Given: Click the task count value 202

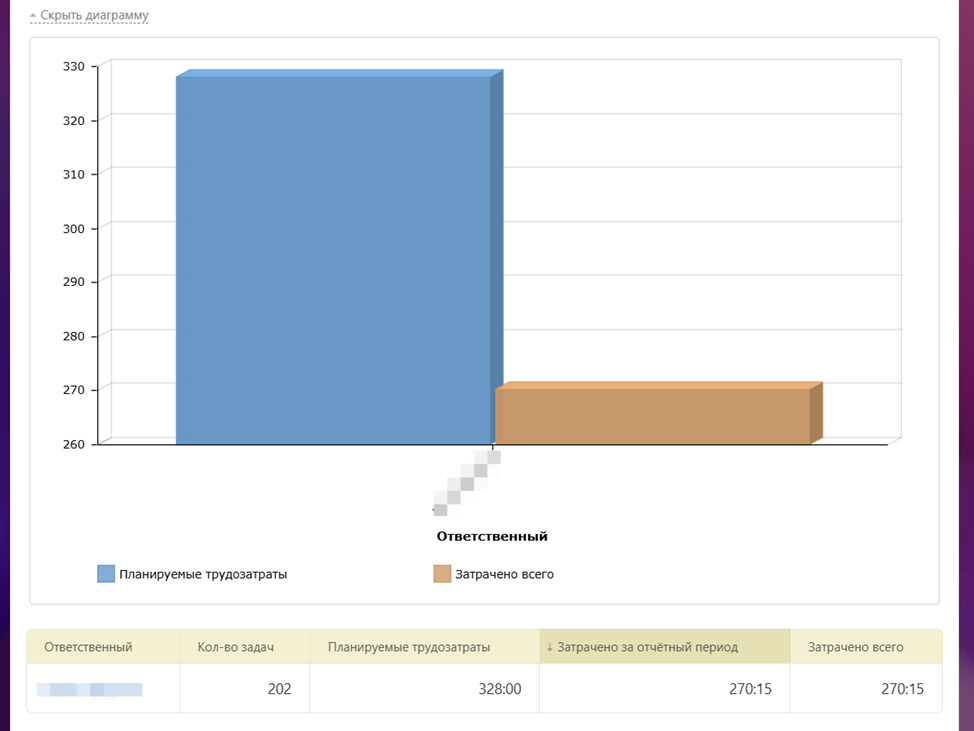Looking at the screenshot, I should [279, 689].
